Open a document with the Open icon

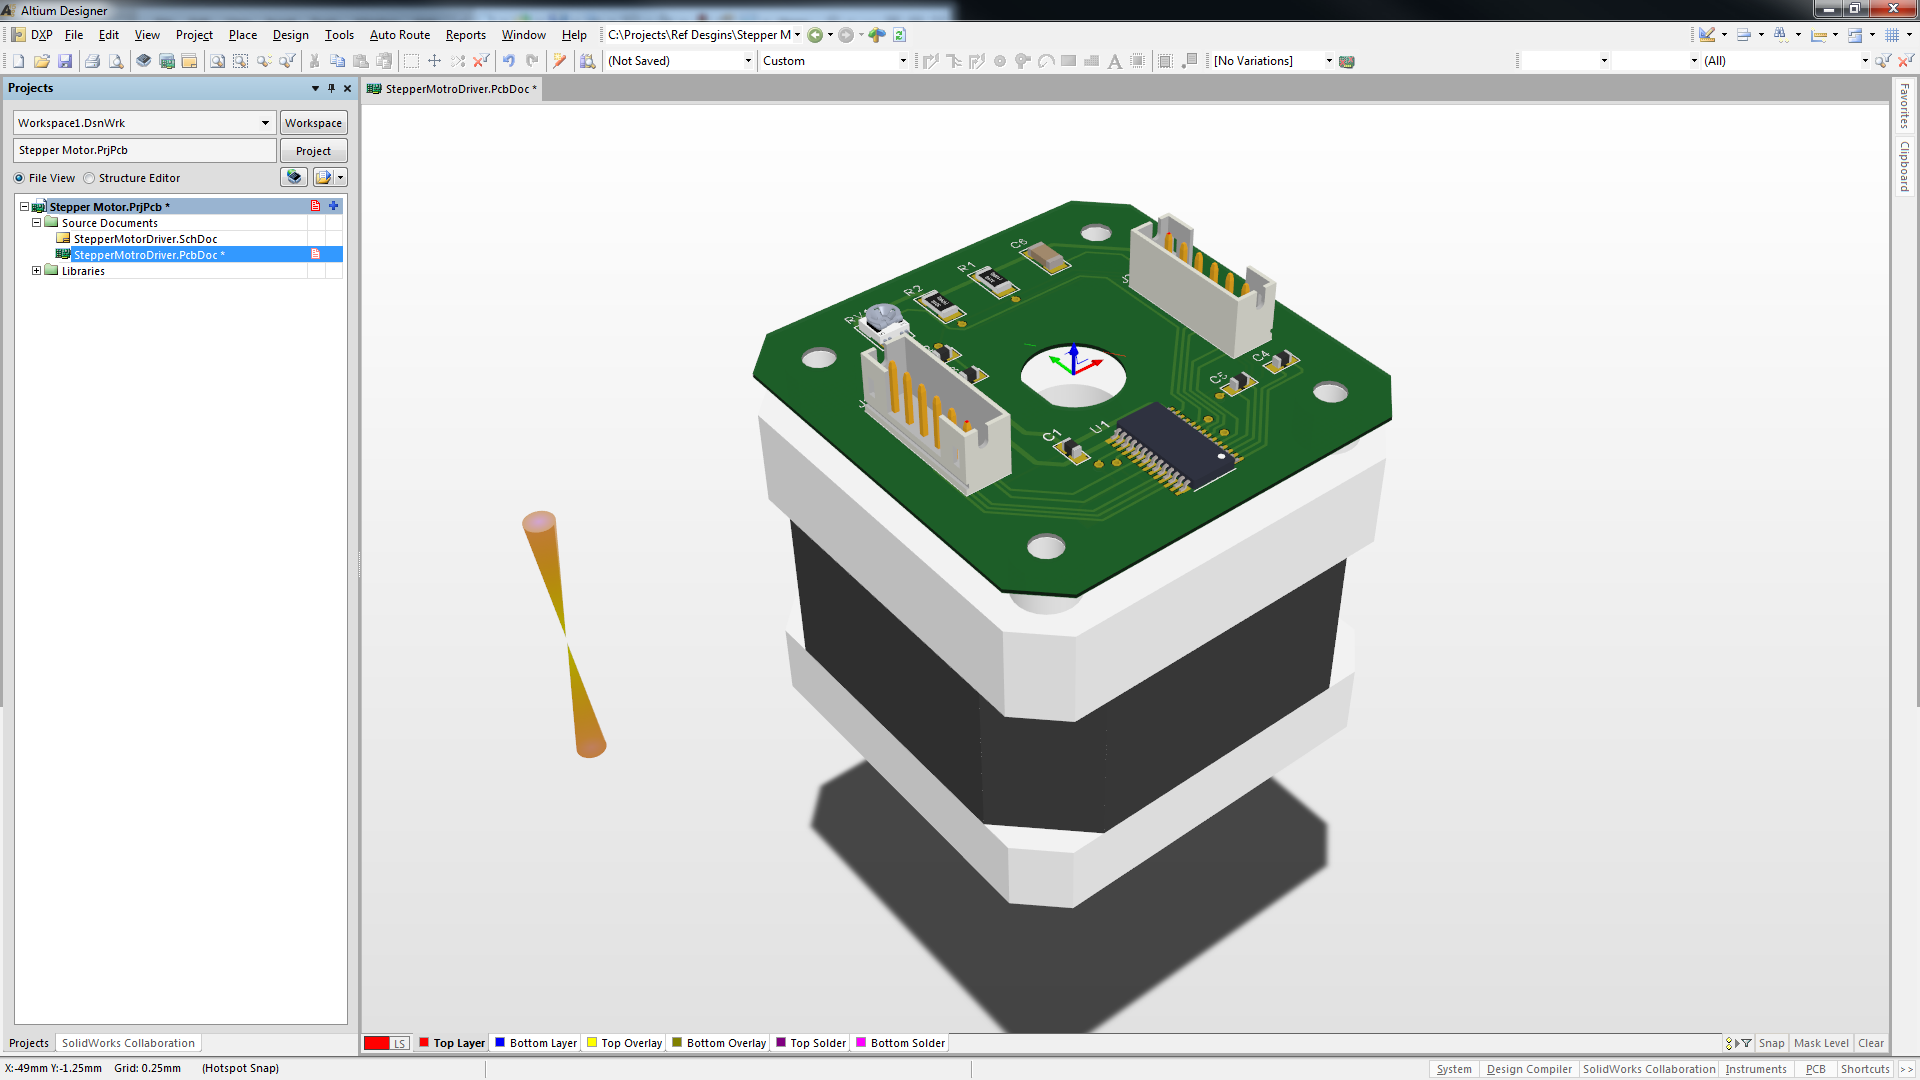[41, 61]
